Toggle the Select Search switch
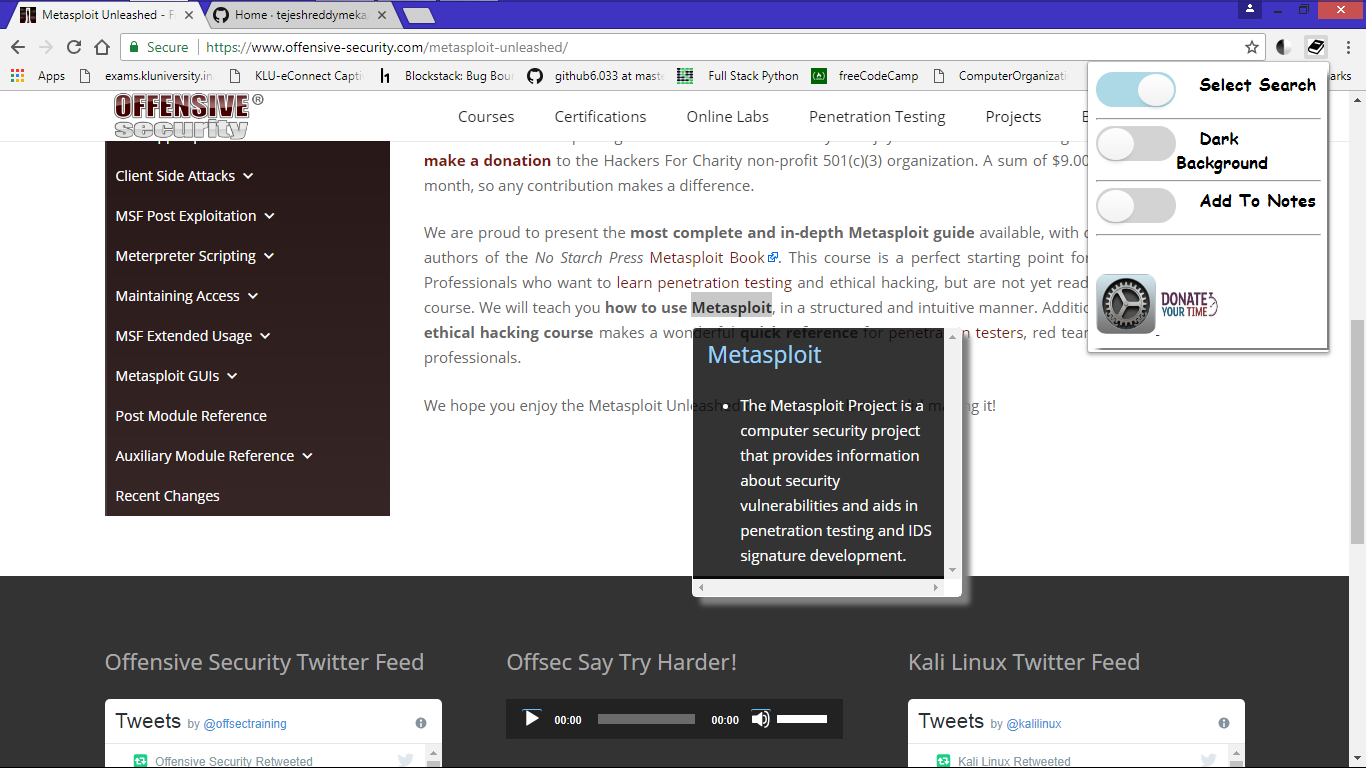 [1136, 90]
